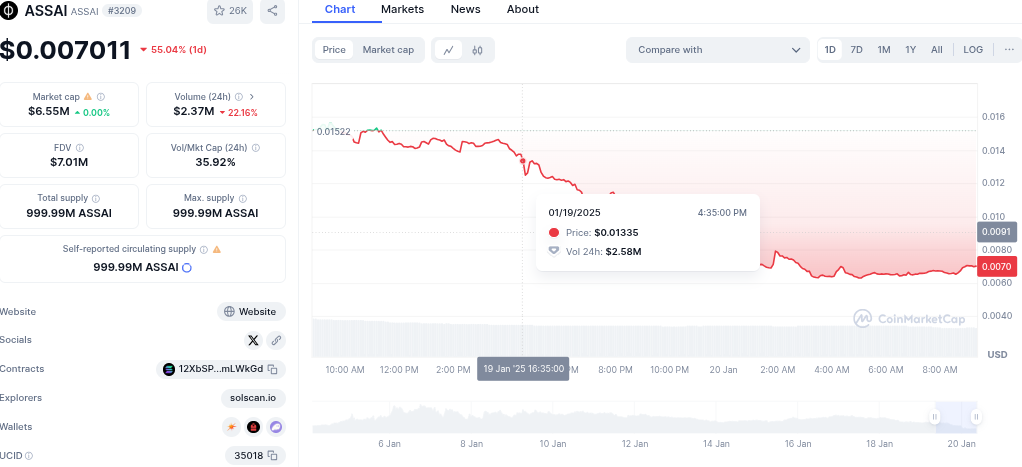The image size is (1022, 467).
Task: Add ASSAI to watchlist via star button
Action: 230,11
